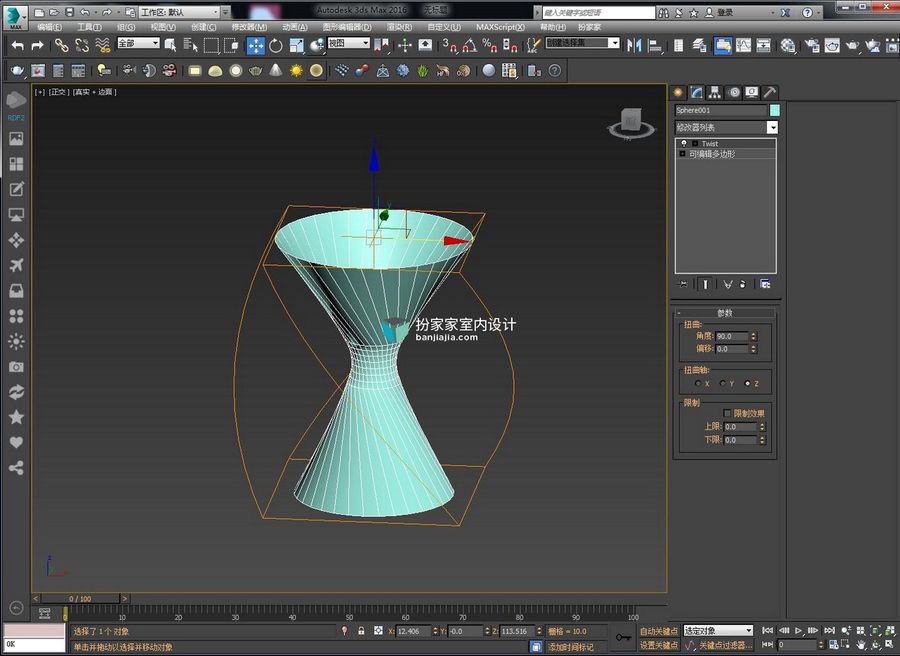Screen dimensions: 900x656
Task: Click the 角度 angle value field
Action: click(732, 336)
